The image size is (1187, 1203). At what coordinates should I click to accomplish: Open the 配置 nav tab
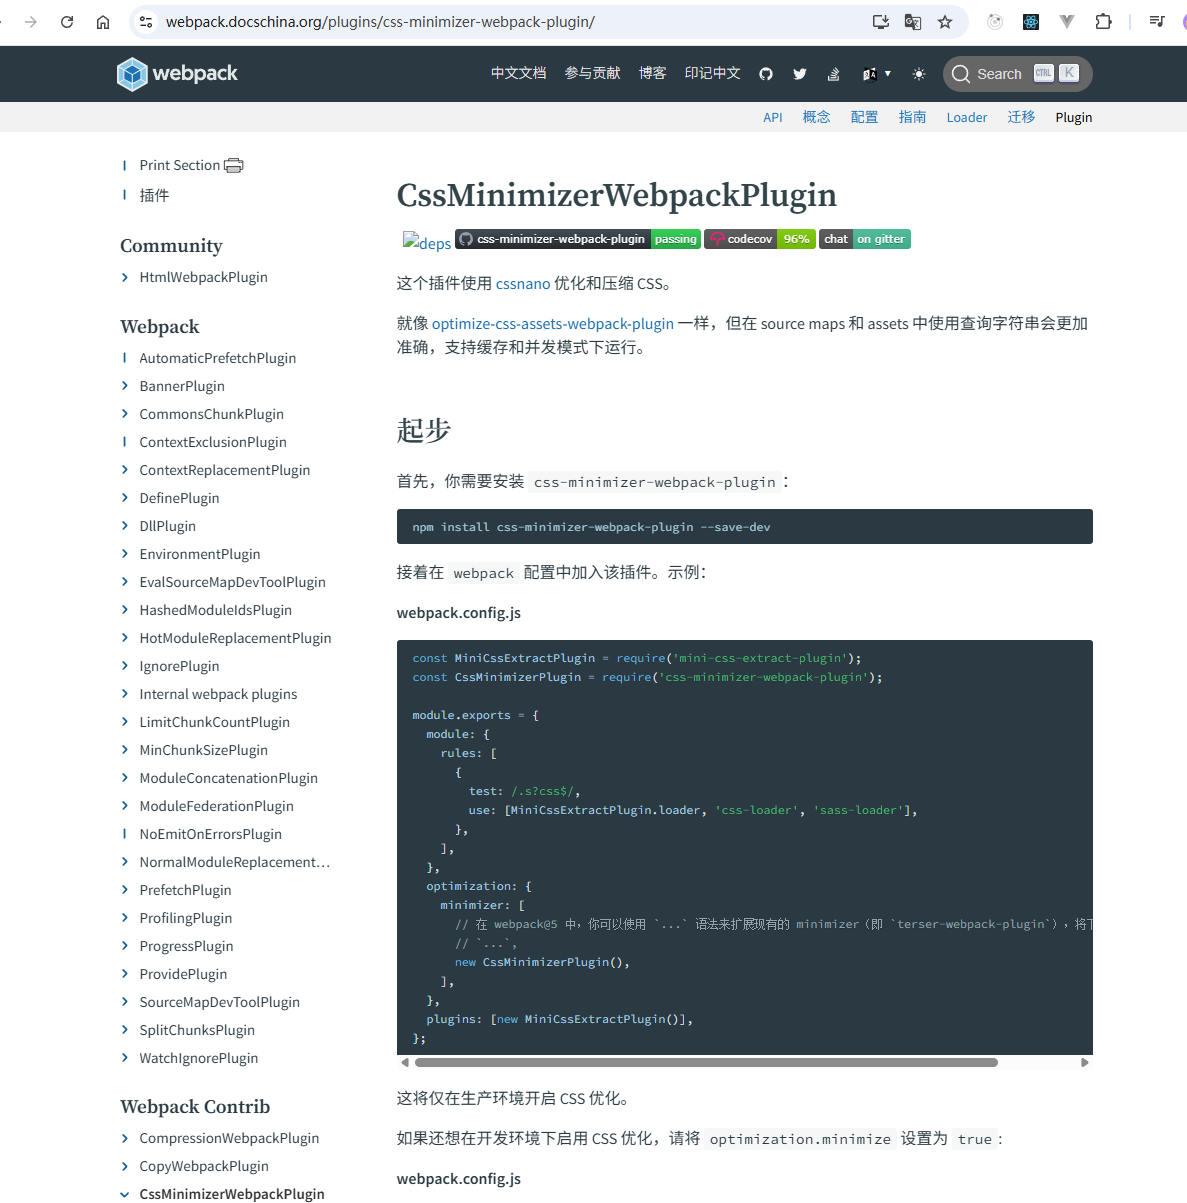click(865, 118)
